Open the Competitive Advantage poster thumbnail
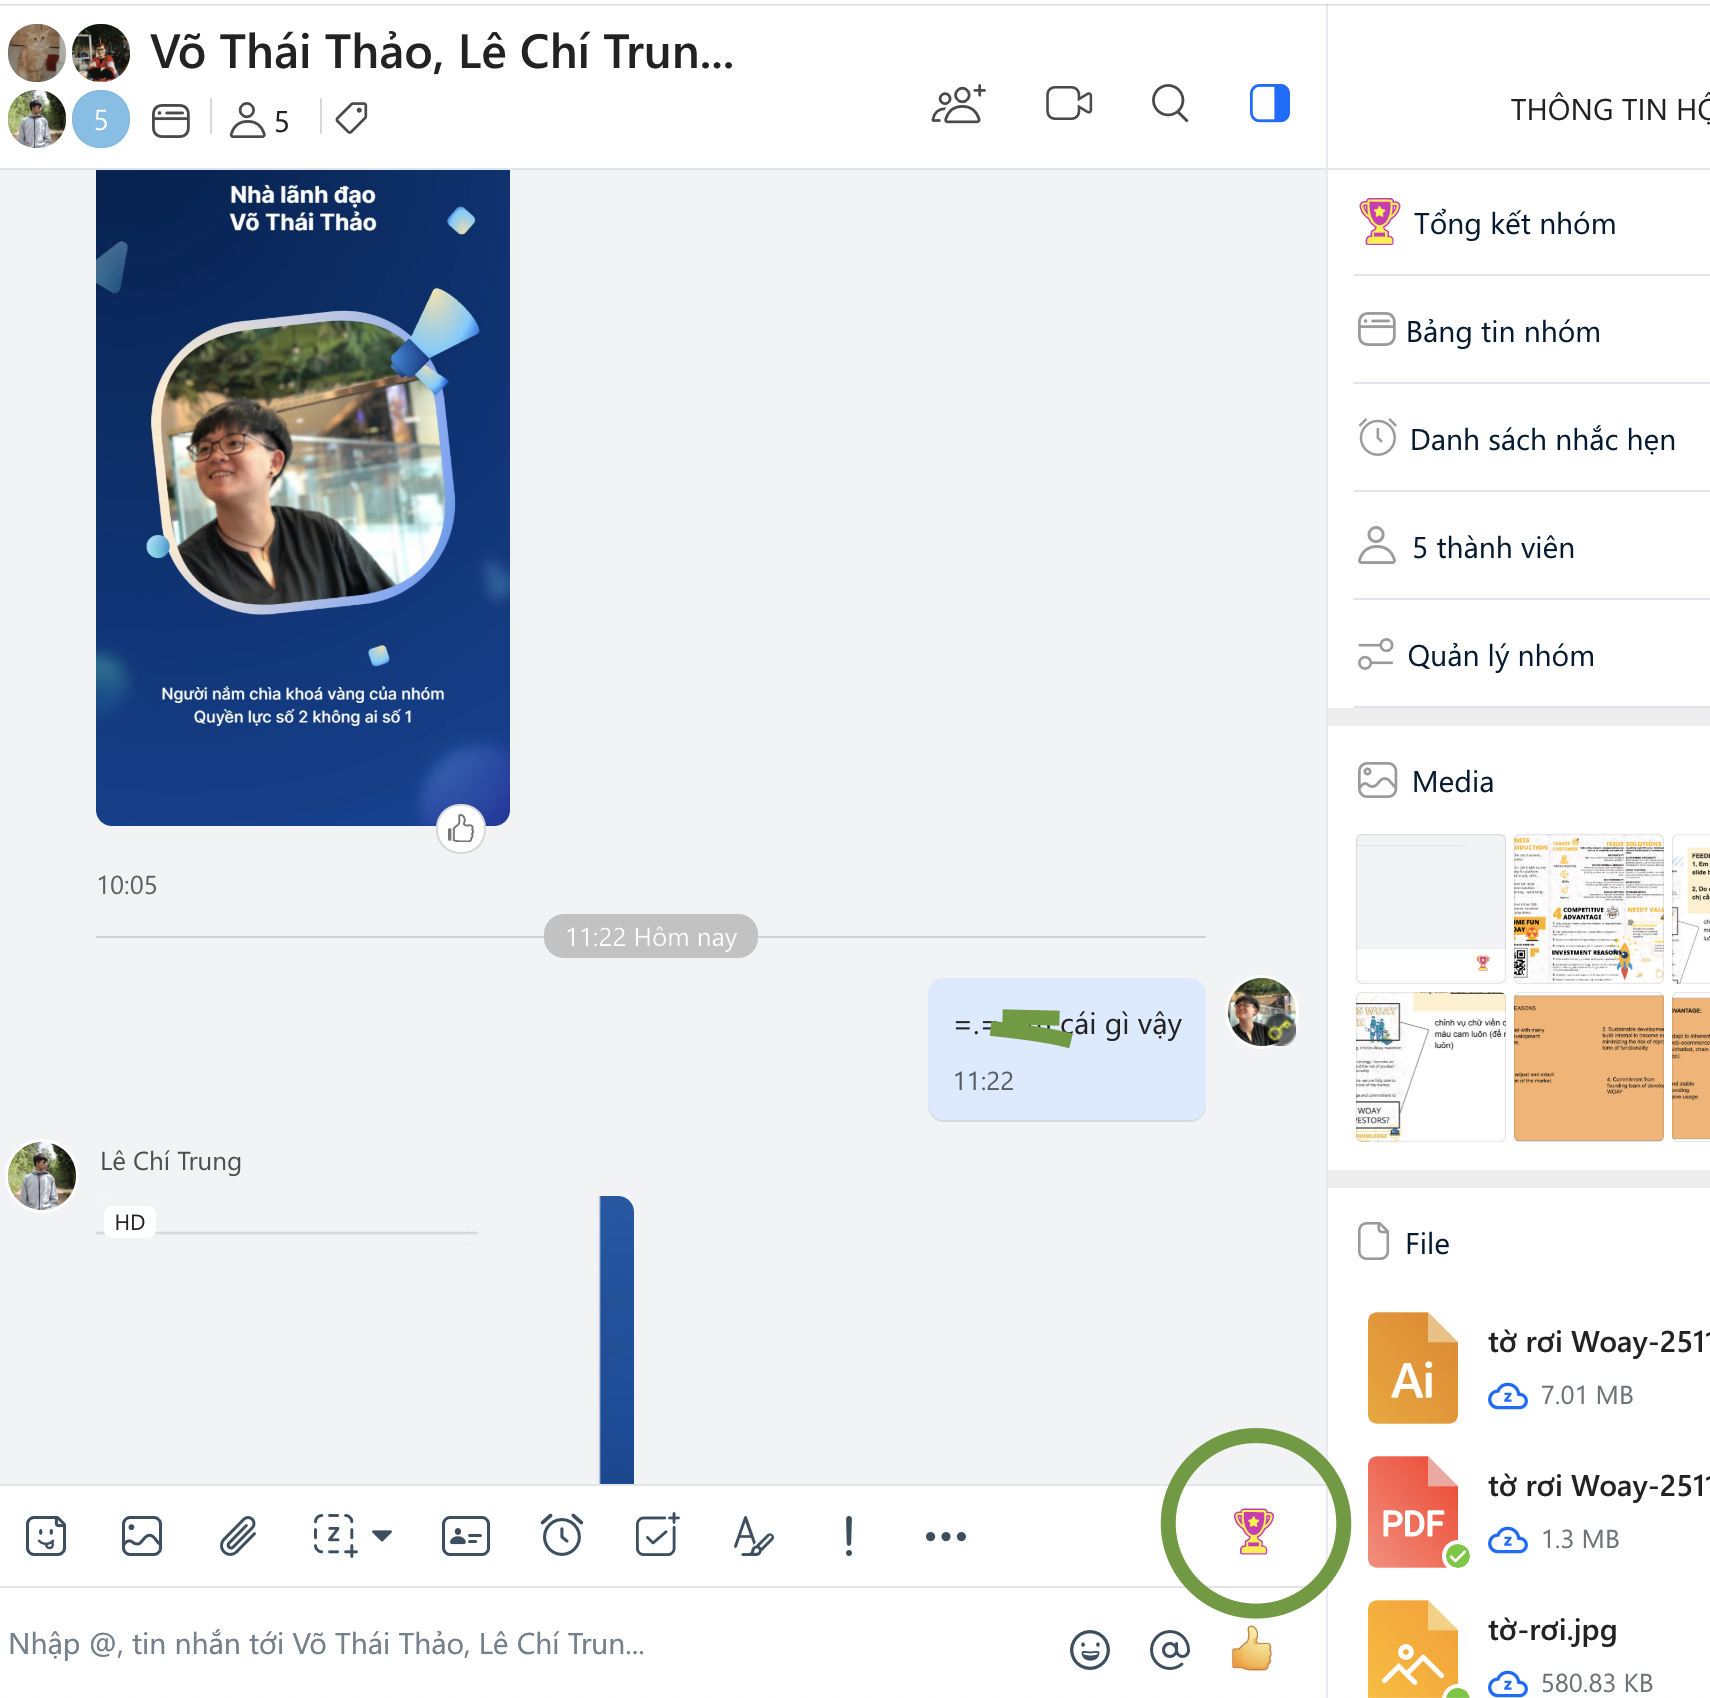 tap(1588, 909)
